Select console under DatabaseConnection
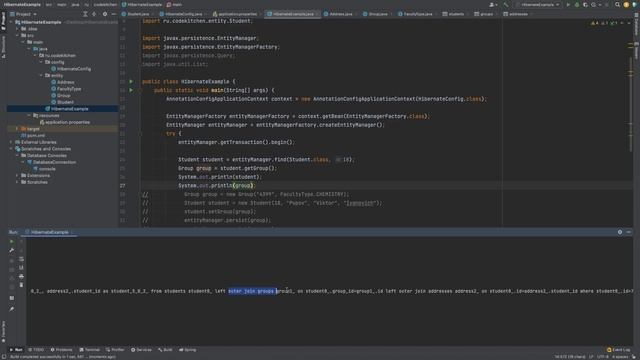 (44, 169)
